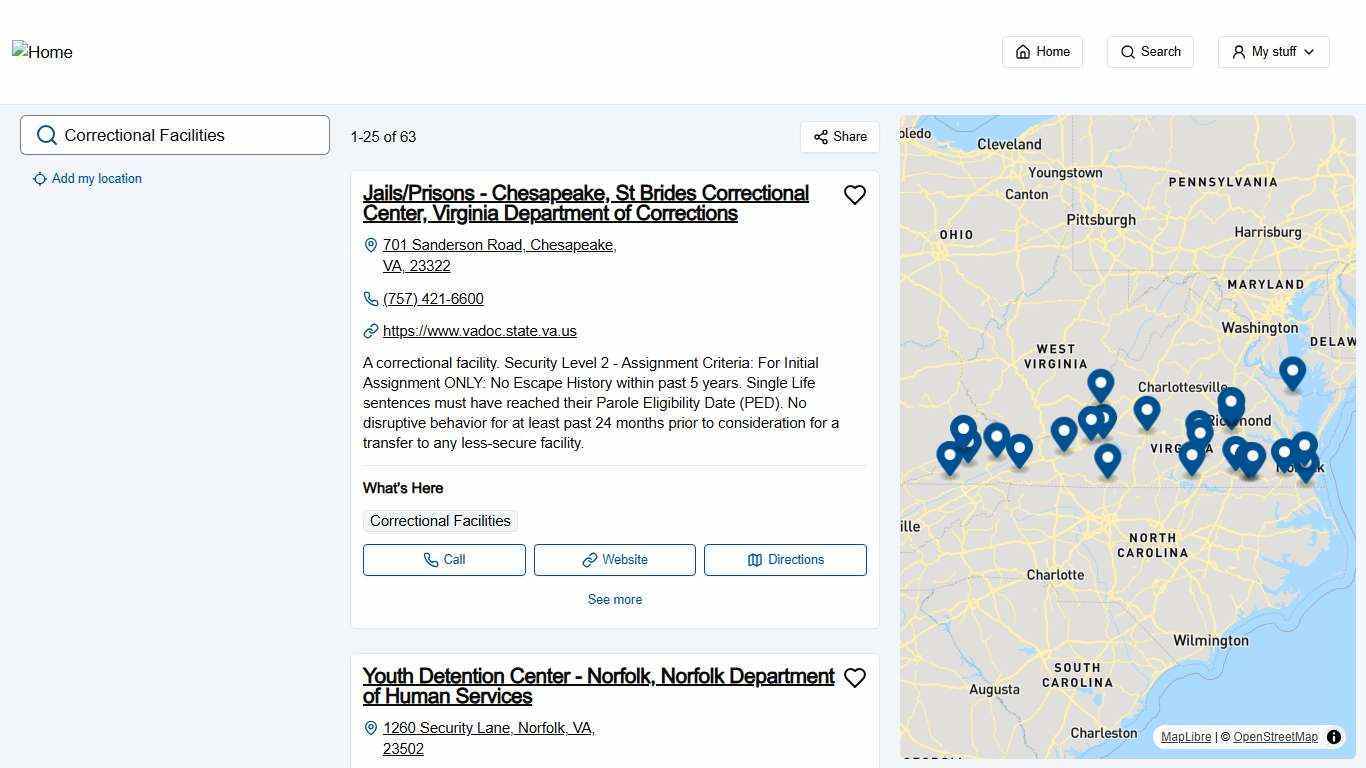The height and width of the screenshot is (768, 1366).
Task: Click the See more link
Action: pos(614,599)
